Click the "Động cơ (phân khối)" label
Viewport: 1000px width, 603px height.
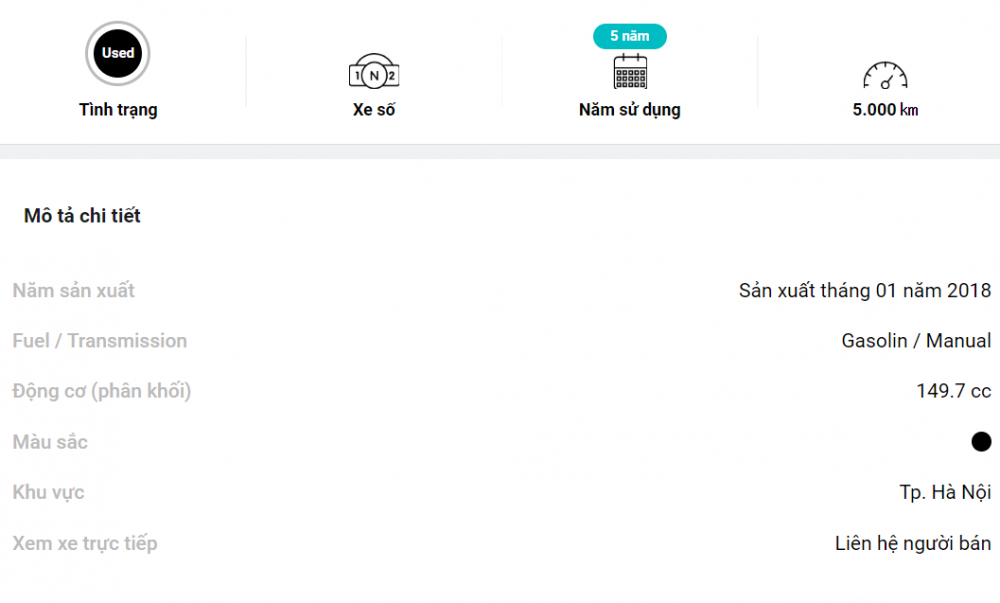coord(102,391)
